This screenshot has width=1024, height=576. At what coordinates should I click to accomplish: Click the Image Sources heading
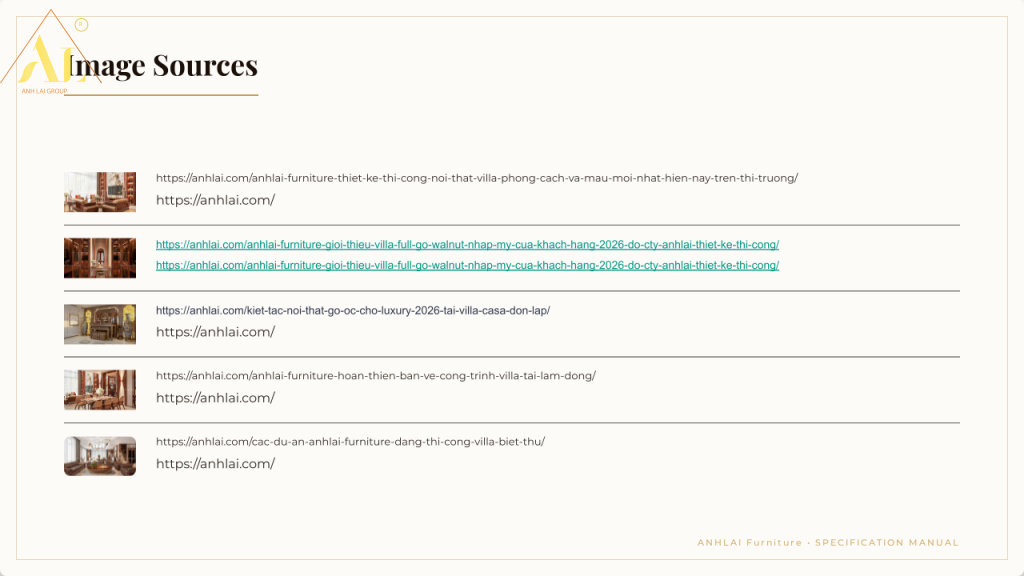click(162, 66)
